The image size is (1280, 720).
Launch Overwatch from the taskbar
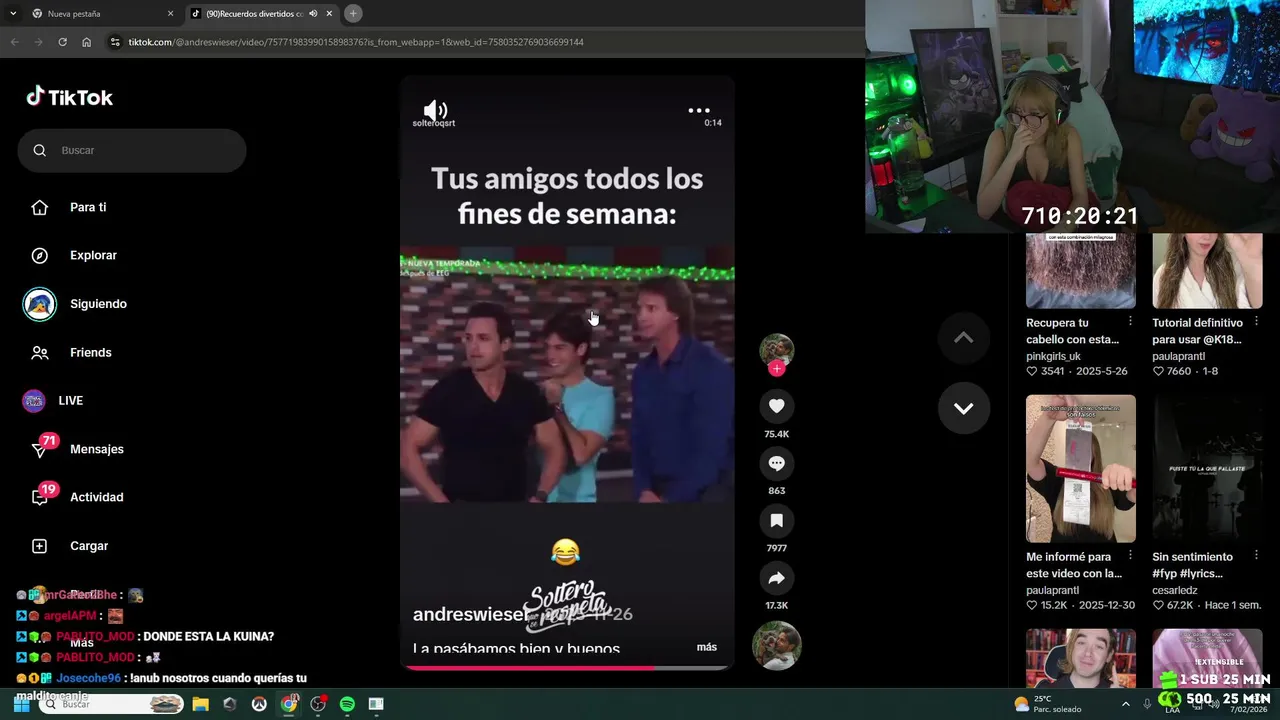[259, 704]
